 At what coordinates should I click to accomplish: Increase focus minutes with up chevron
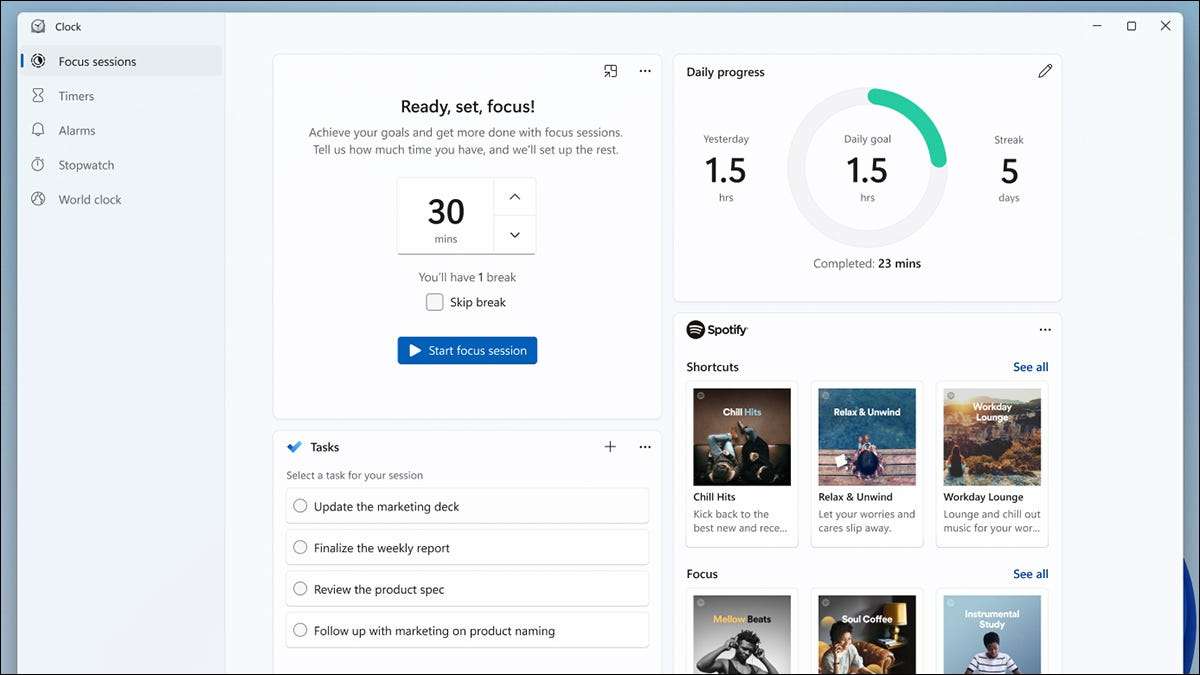coord(515,197)
